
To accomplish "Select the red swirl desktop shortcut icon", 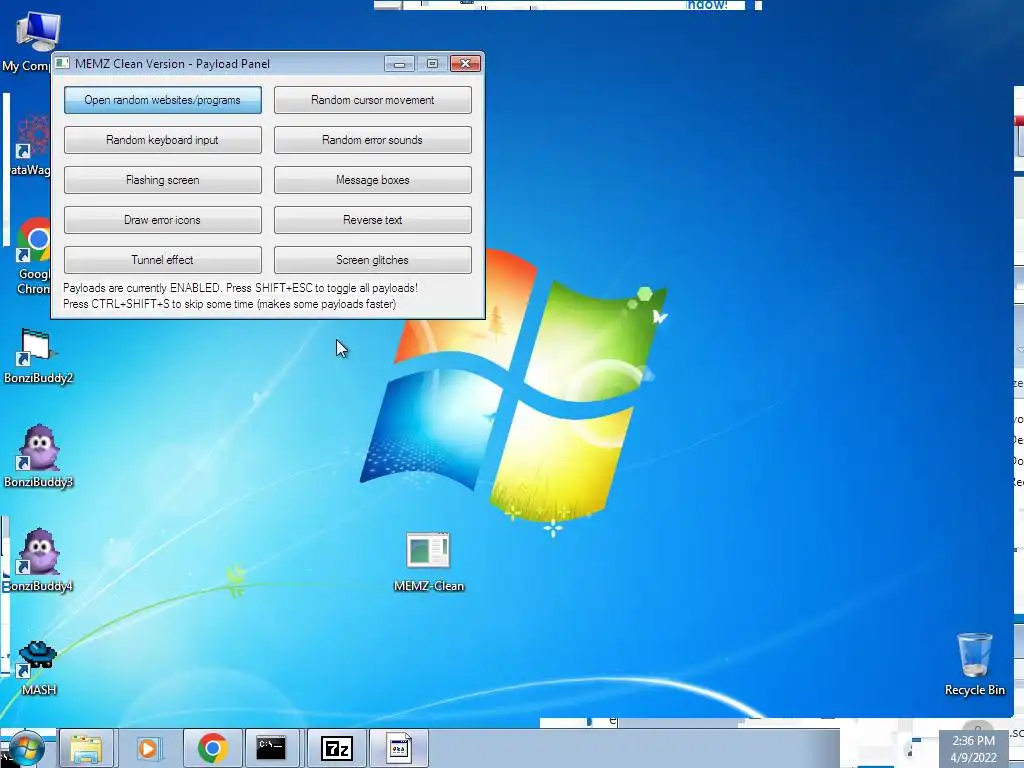I will [30, 145].
